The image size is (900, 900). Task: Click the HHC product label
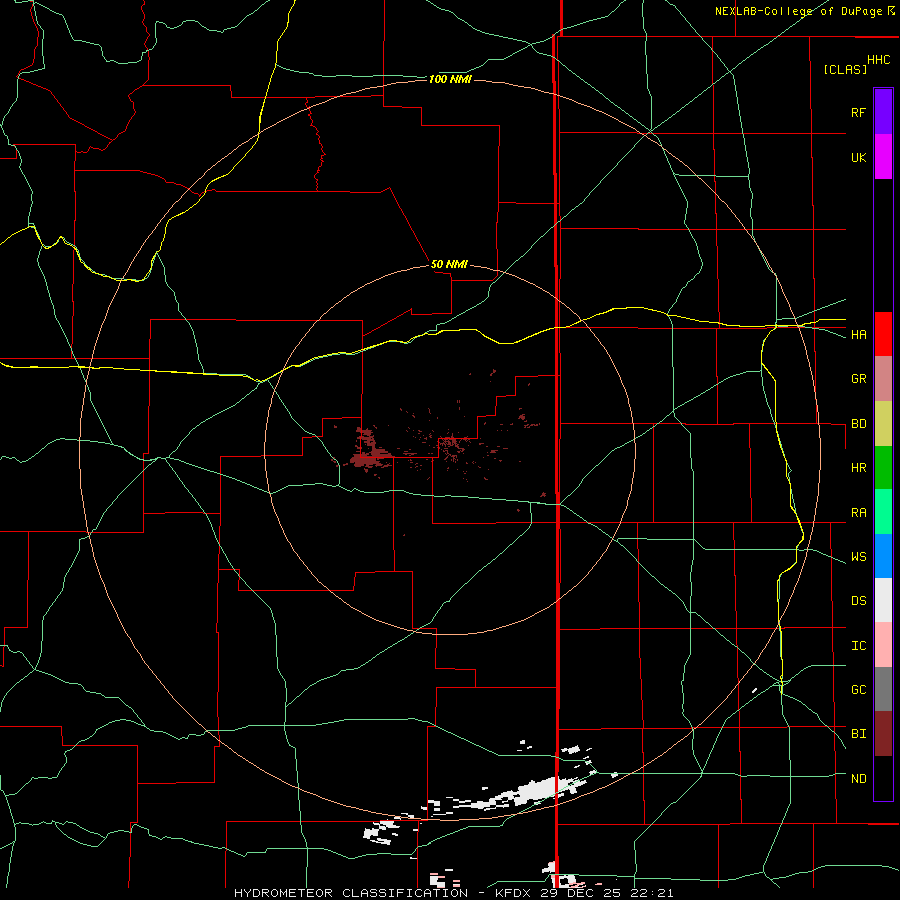coord(879,60)
